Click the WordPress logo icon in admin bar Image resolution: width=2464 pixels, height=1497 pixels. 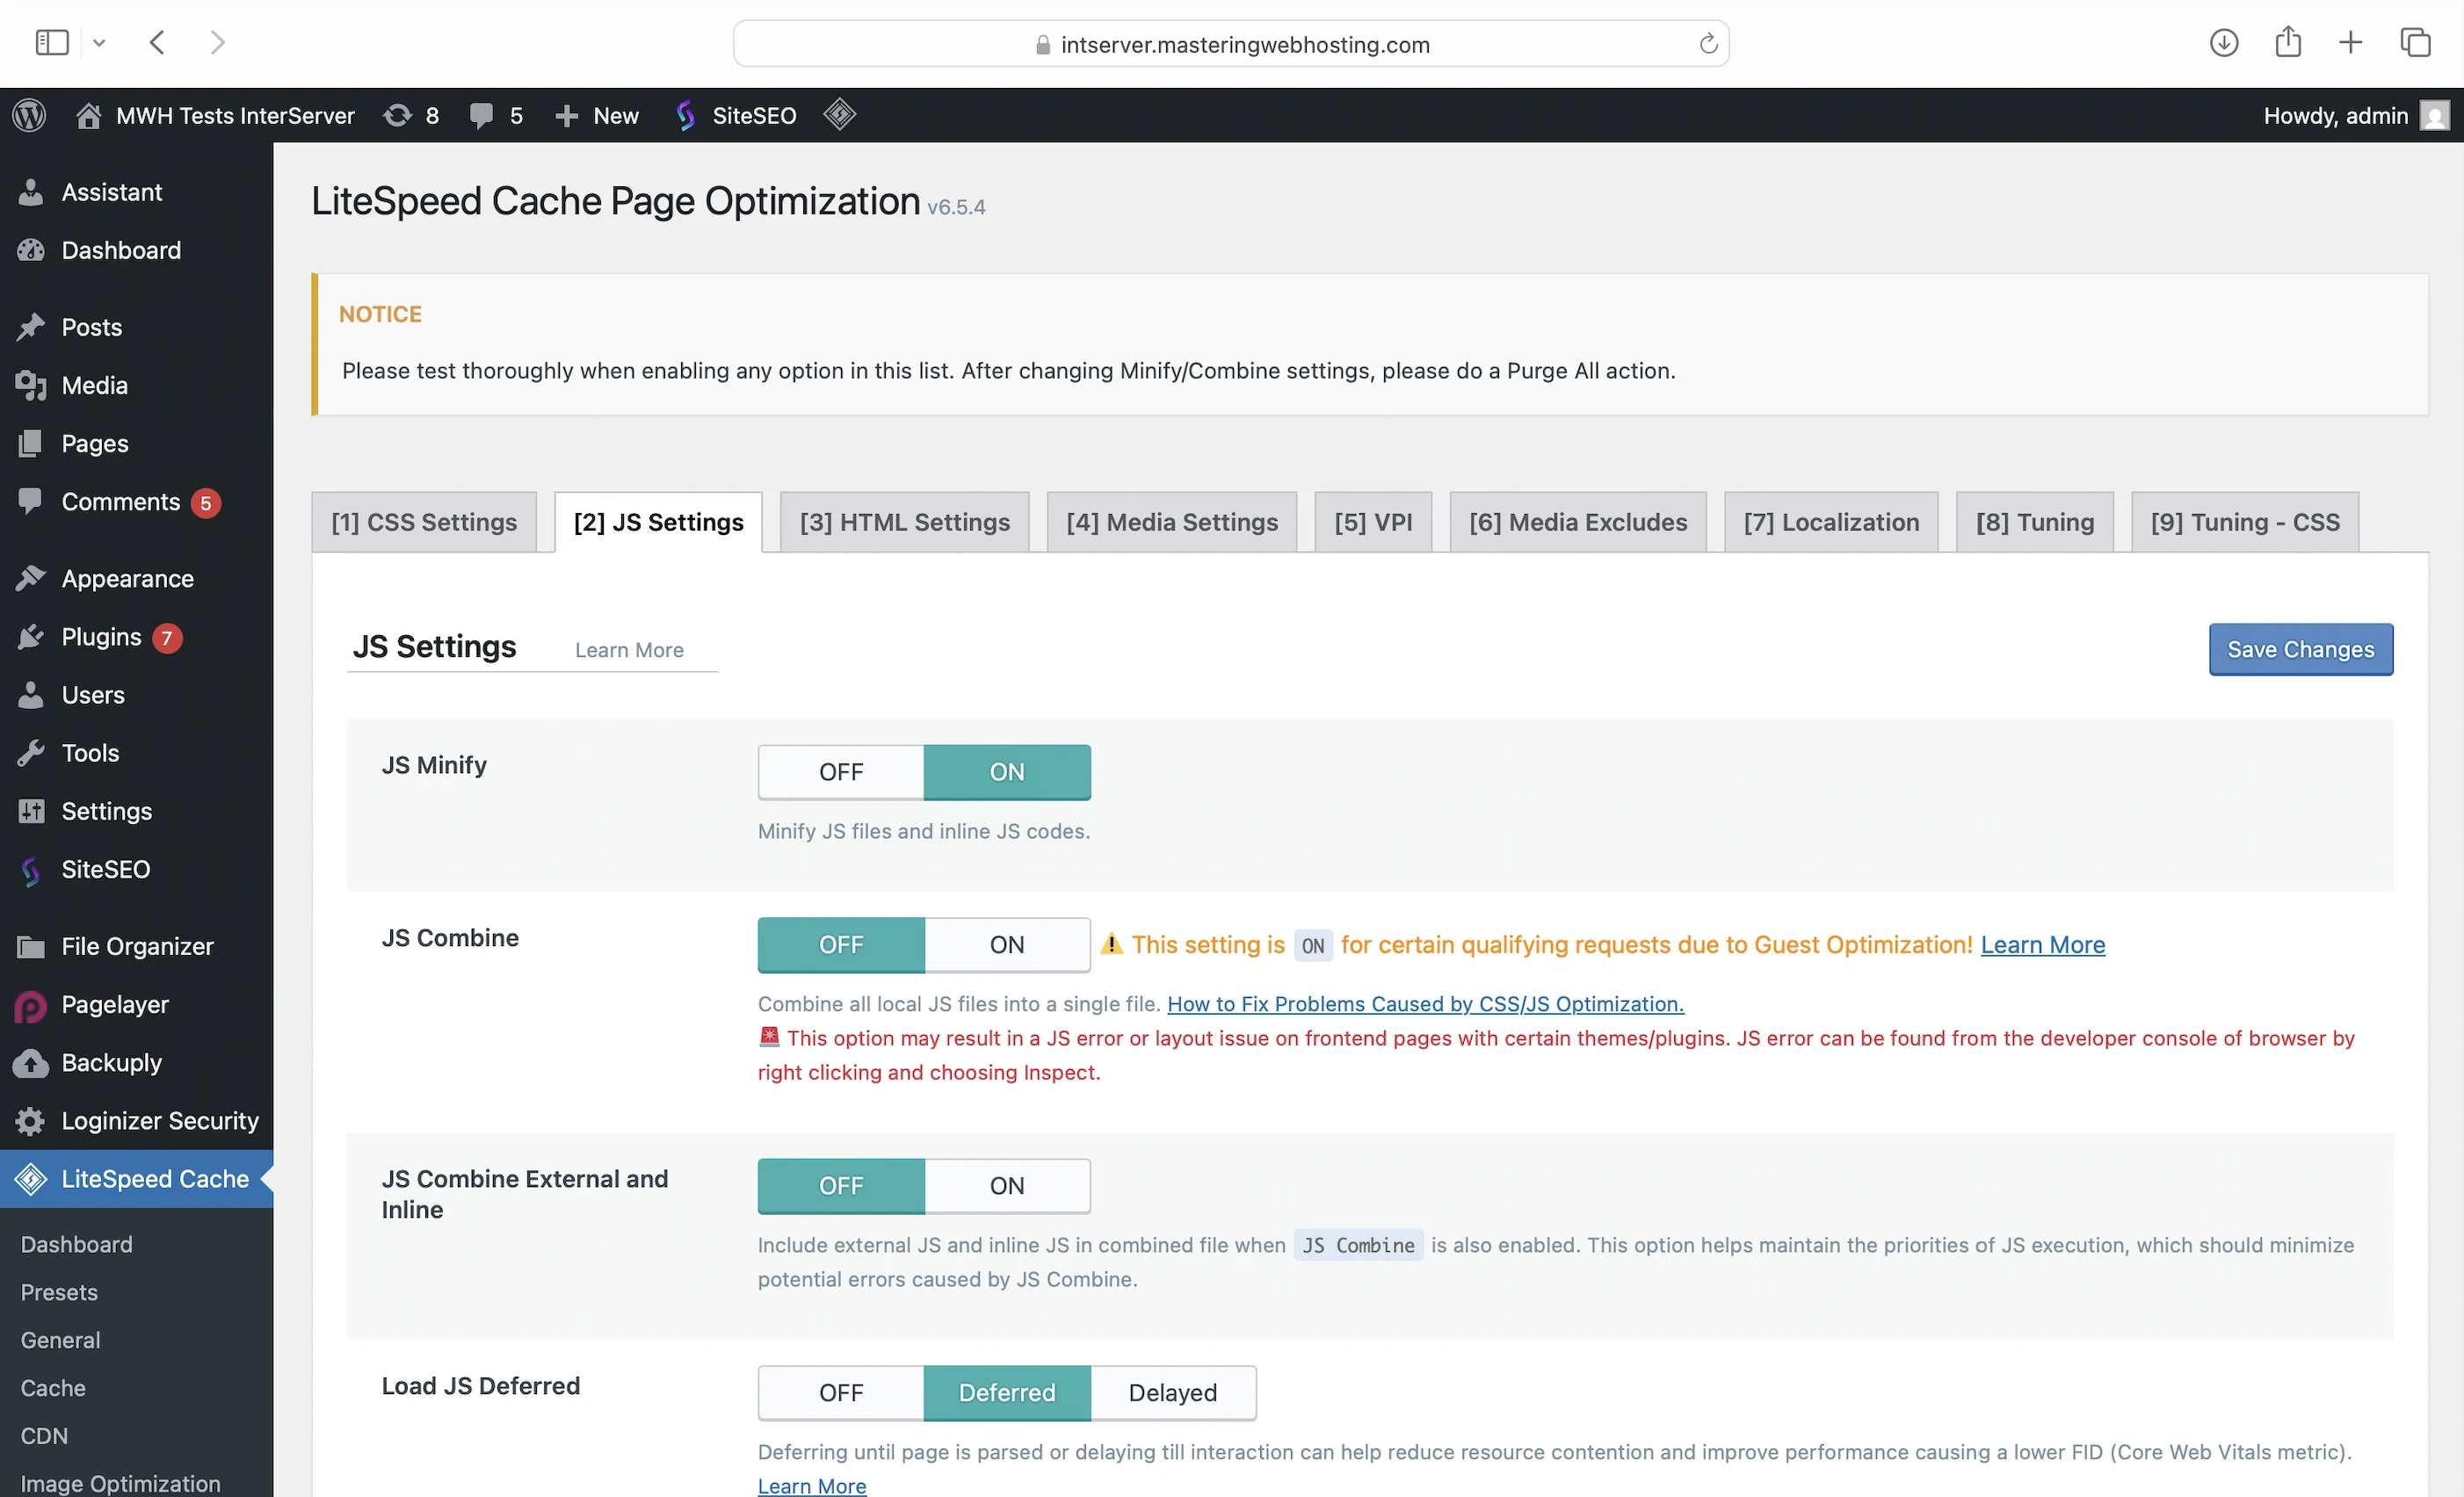pos(30,115)
